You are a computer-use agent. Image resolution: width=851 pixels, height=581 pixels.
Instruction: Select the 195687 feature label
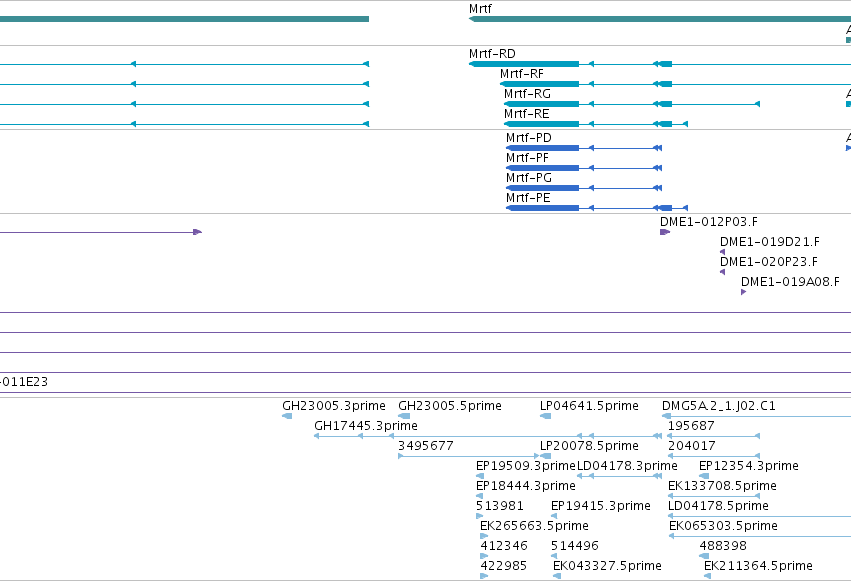tap(691, 426)
